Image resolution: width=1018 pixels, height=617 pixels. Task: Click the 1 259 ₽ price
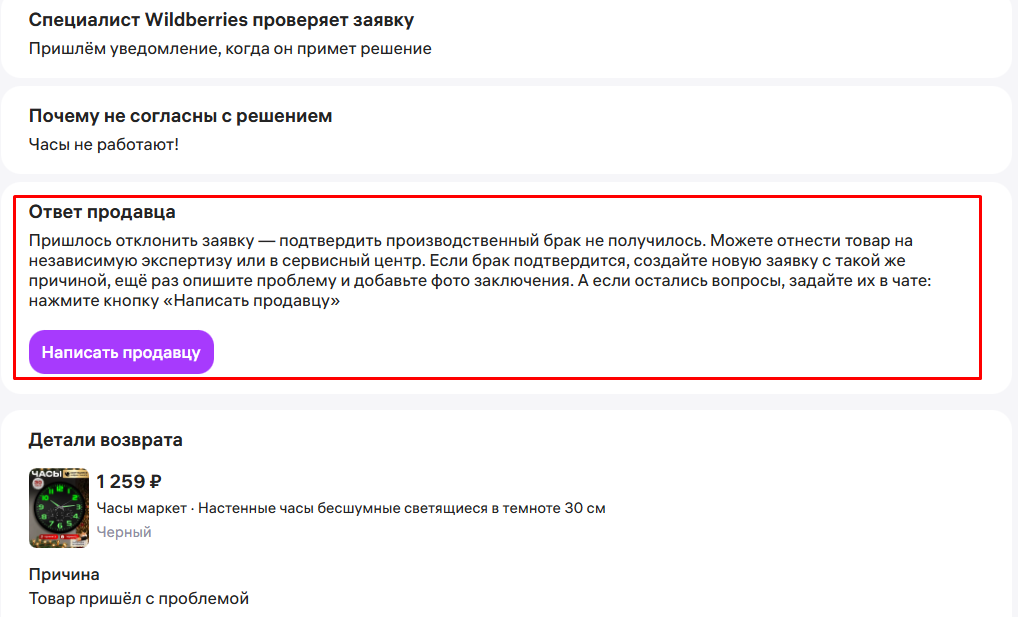[130, 481]
